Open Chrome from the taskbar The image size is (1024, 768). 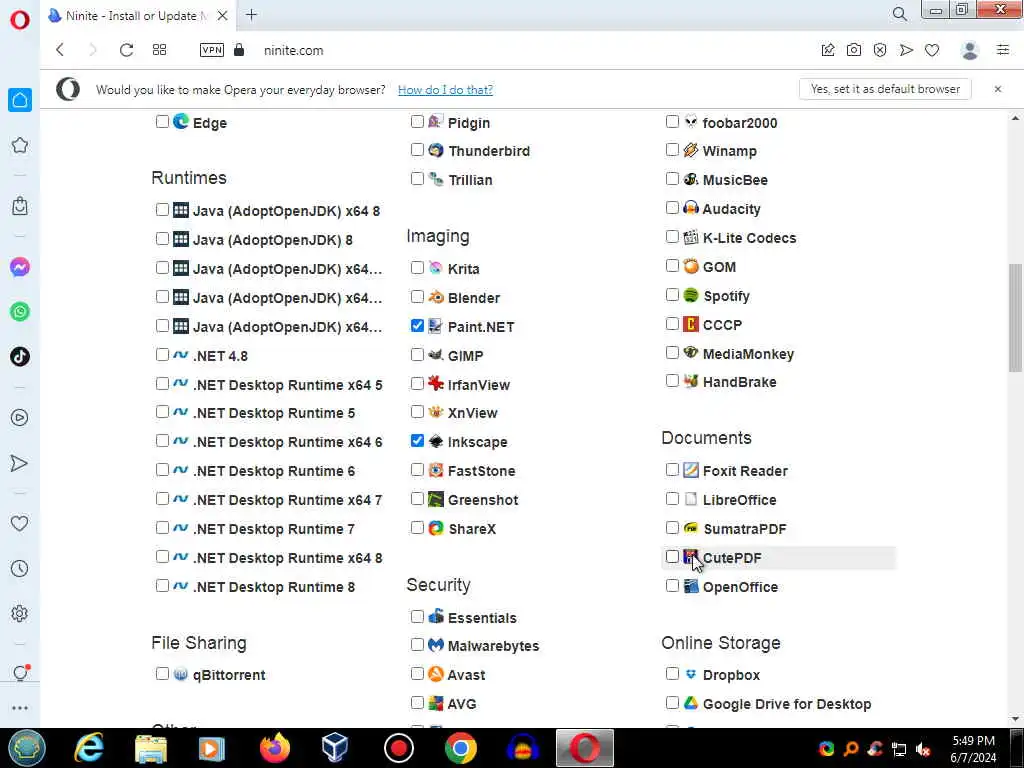(x=460, y=748)
